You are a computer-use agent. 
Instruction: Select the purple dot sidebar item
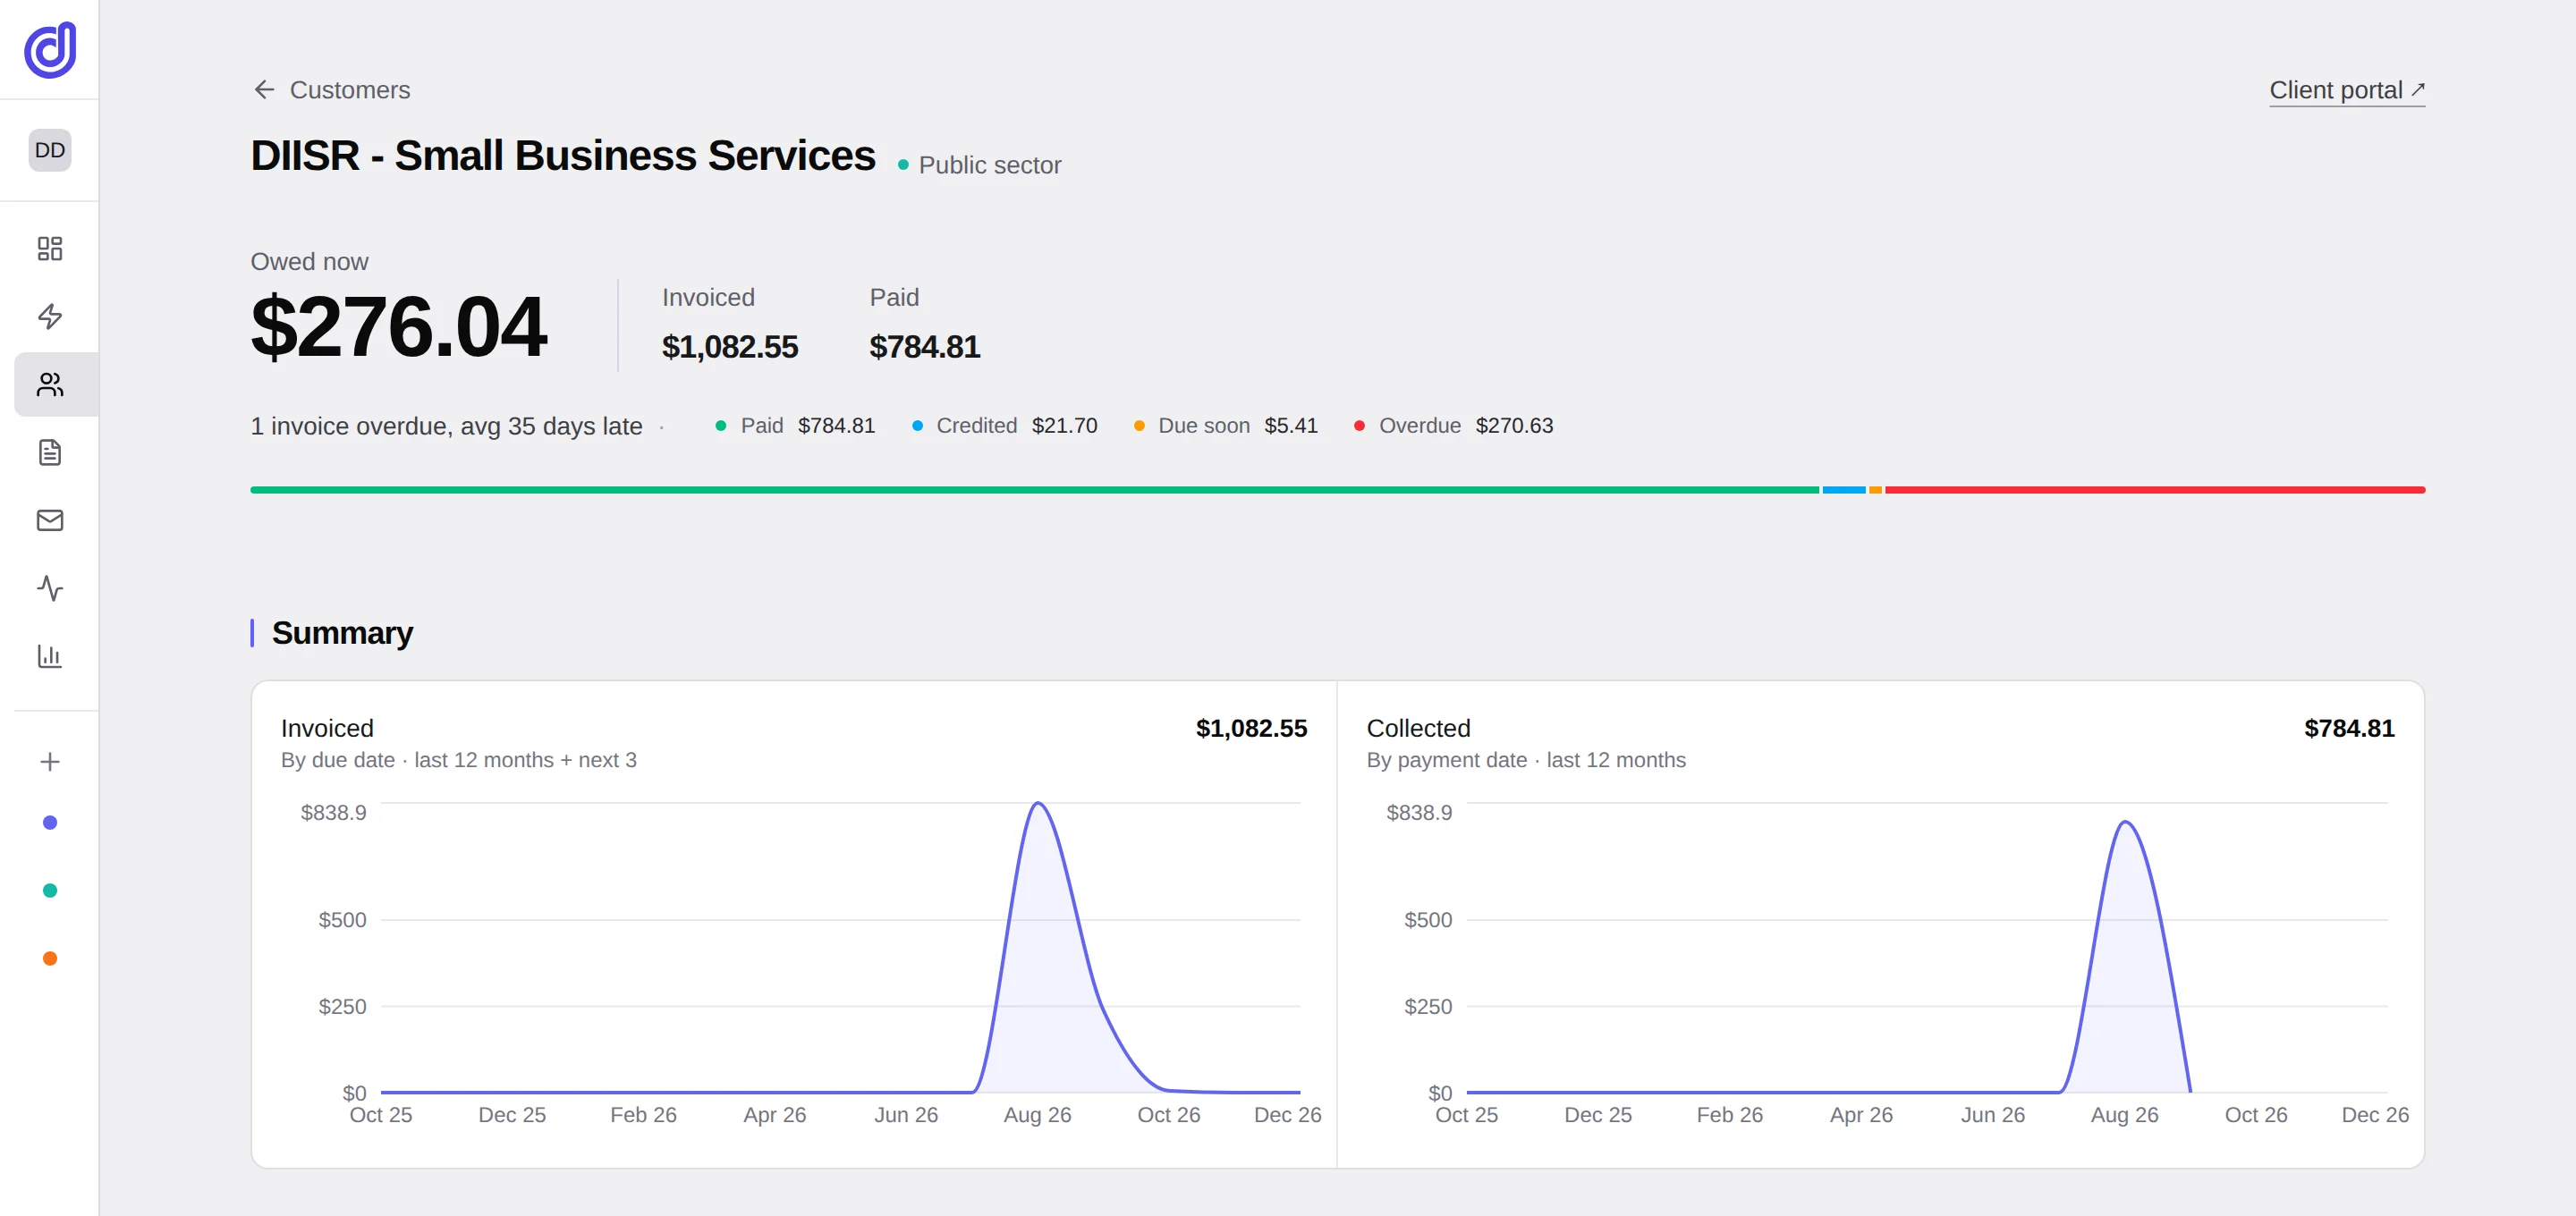(x=50, y=822)
